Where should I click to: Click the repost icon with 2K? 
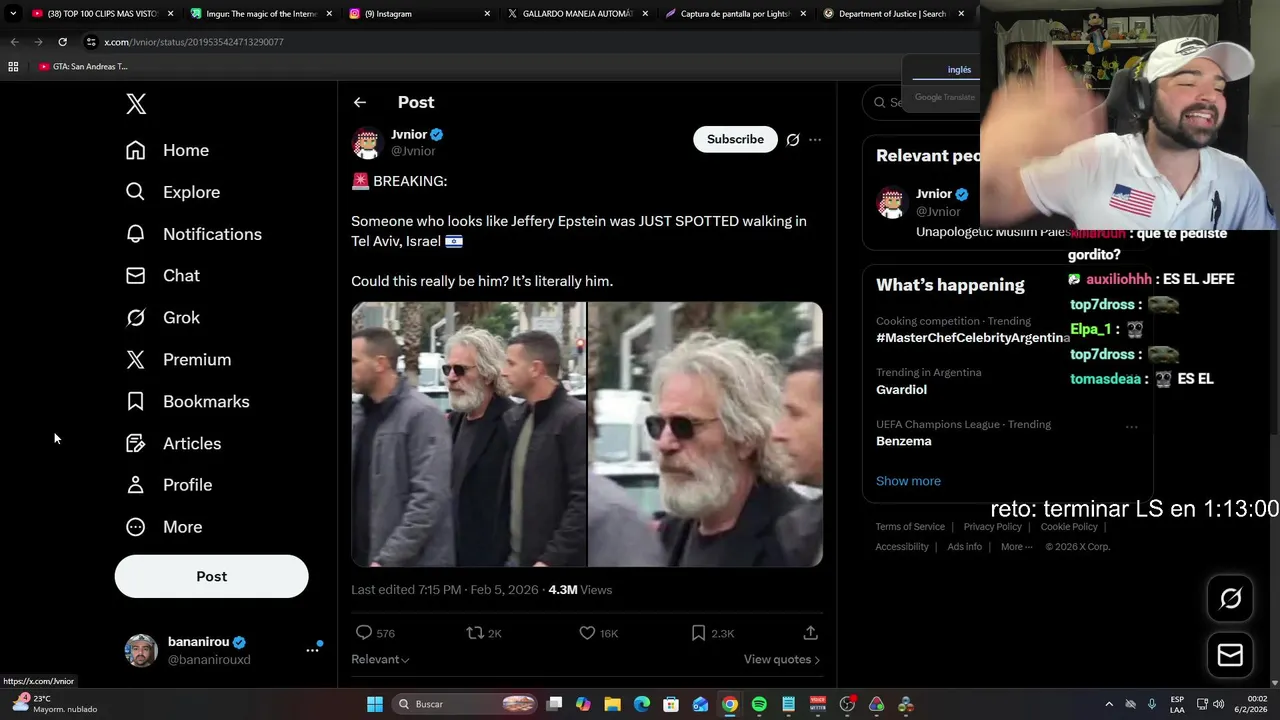475,633
